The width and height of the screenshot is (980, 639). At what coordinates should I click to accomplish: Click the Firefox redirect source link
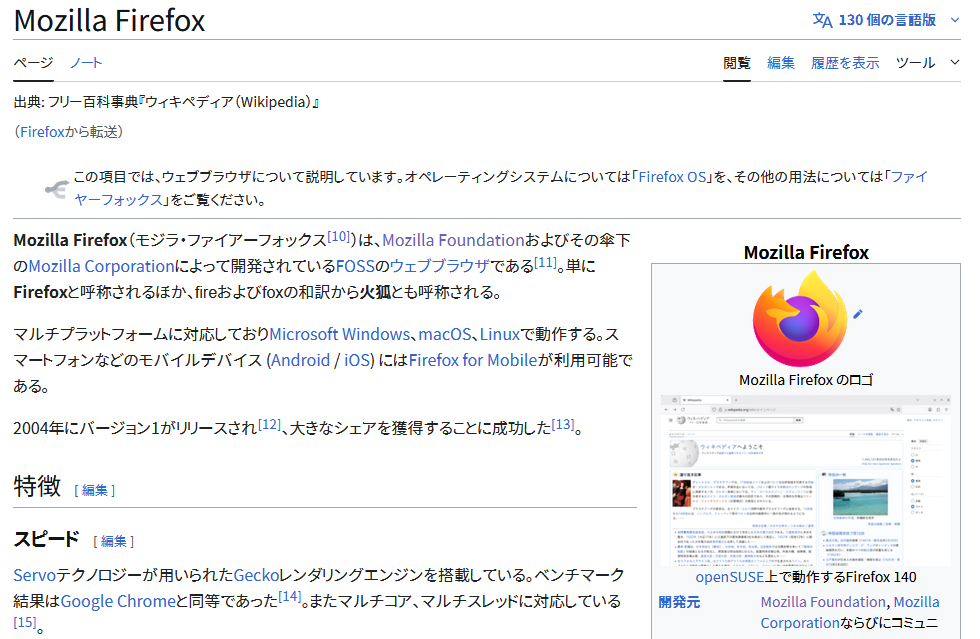click(42, 132)
